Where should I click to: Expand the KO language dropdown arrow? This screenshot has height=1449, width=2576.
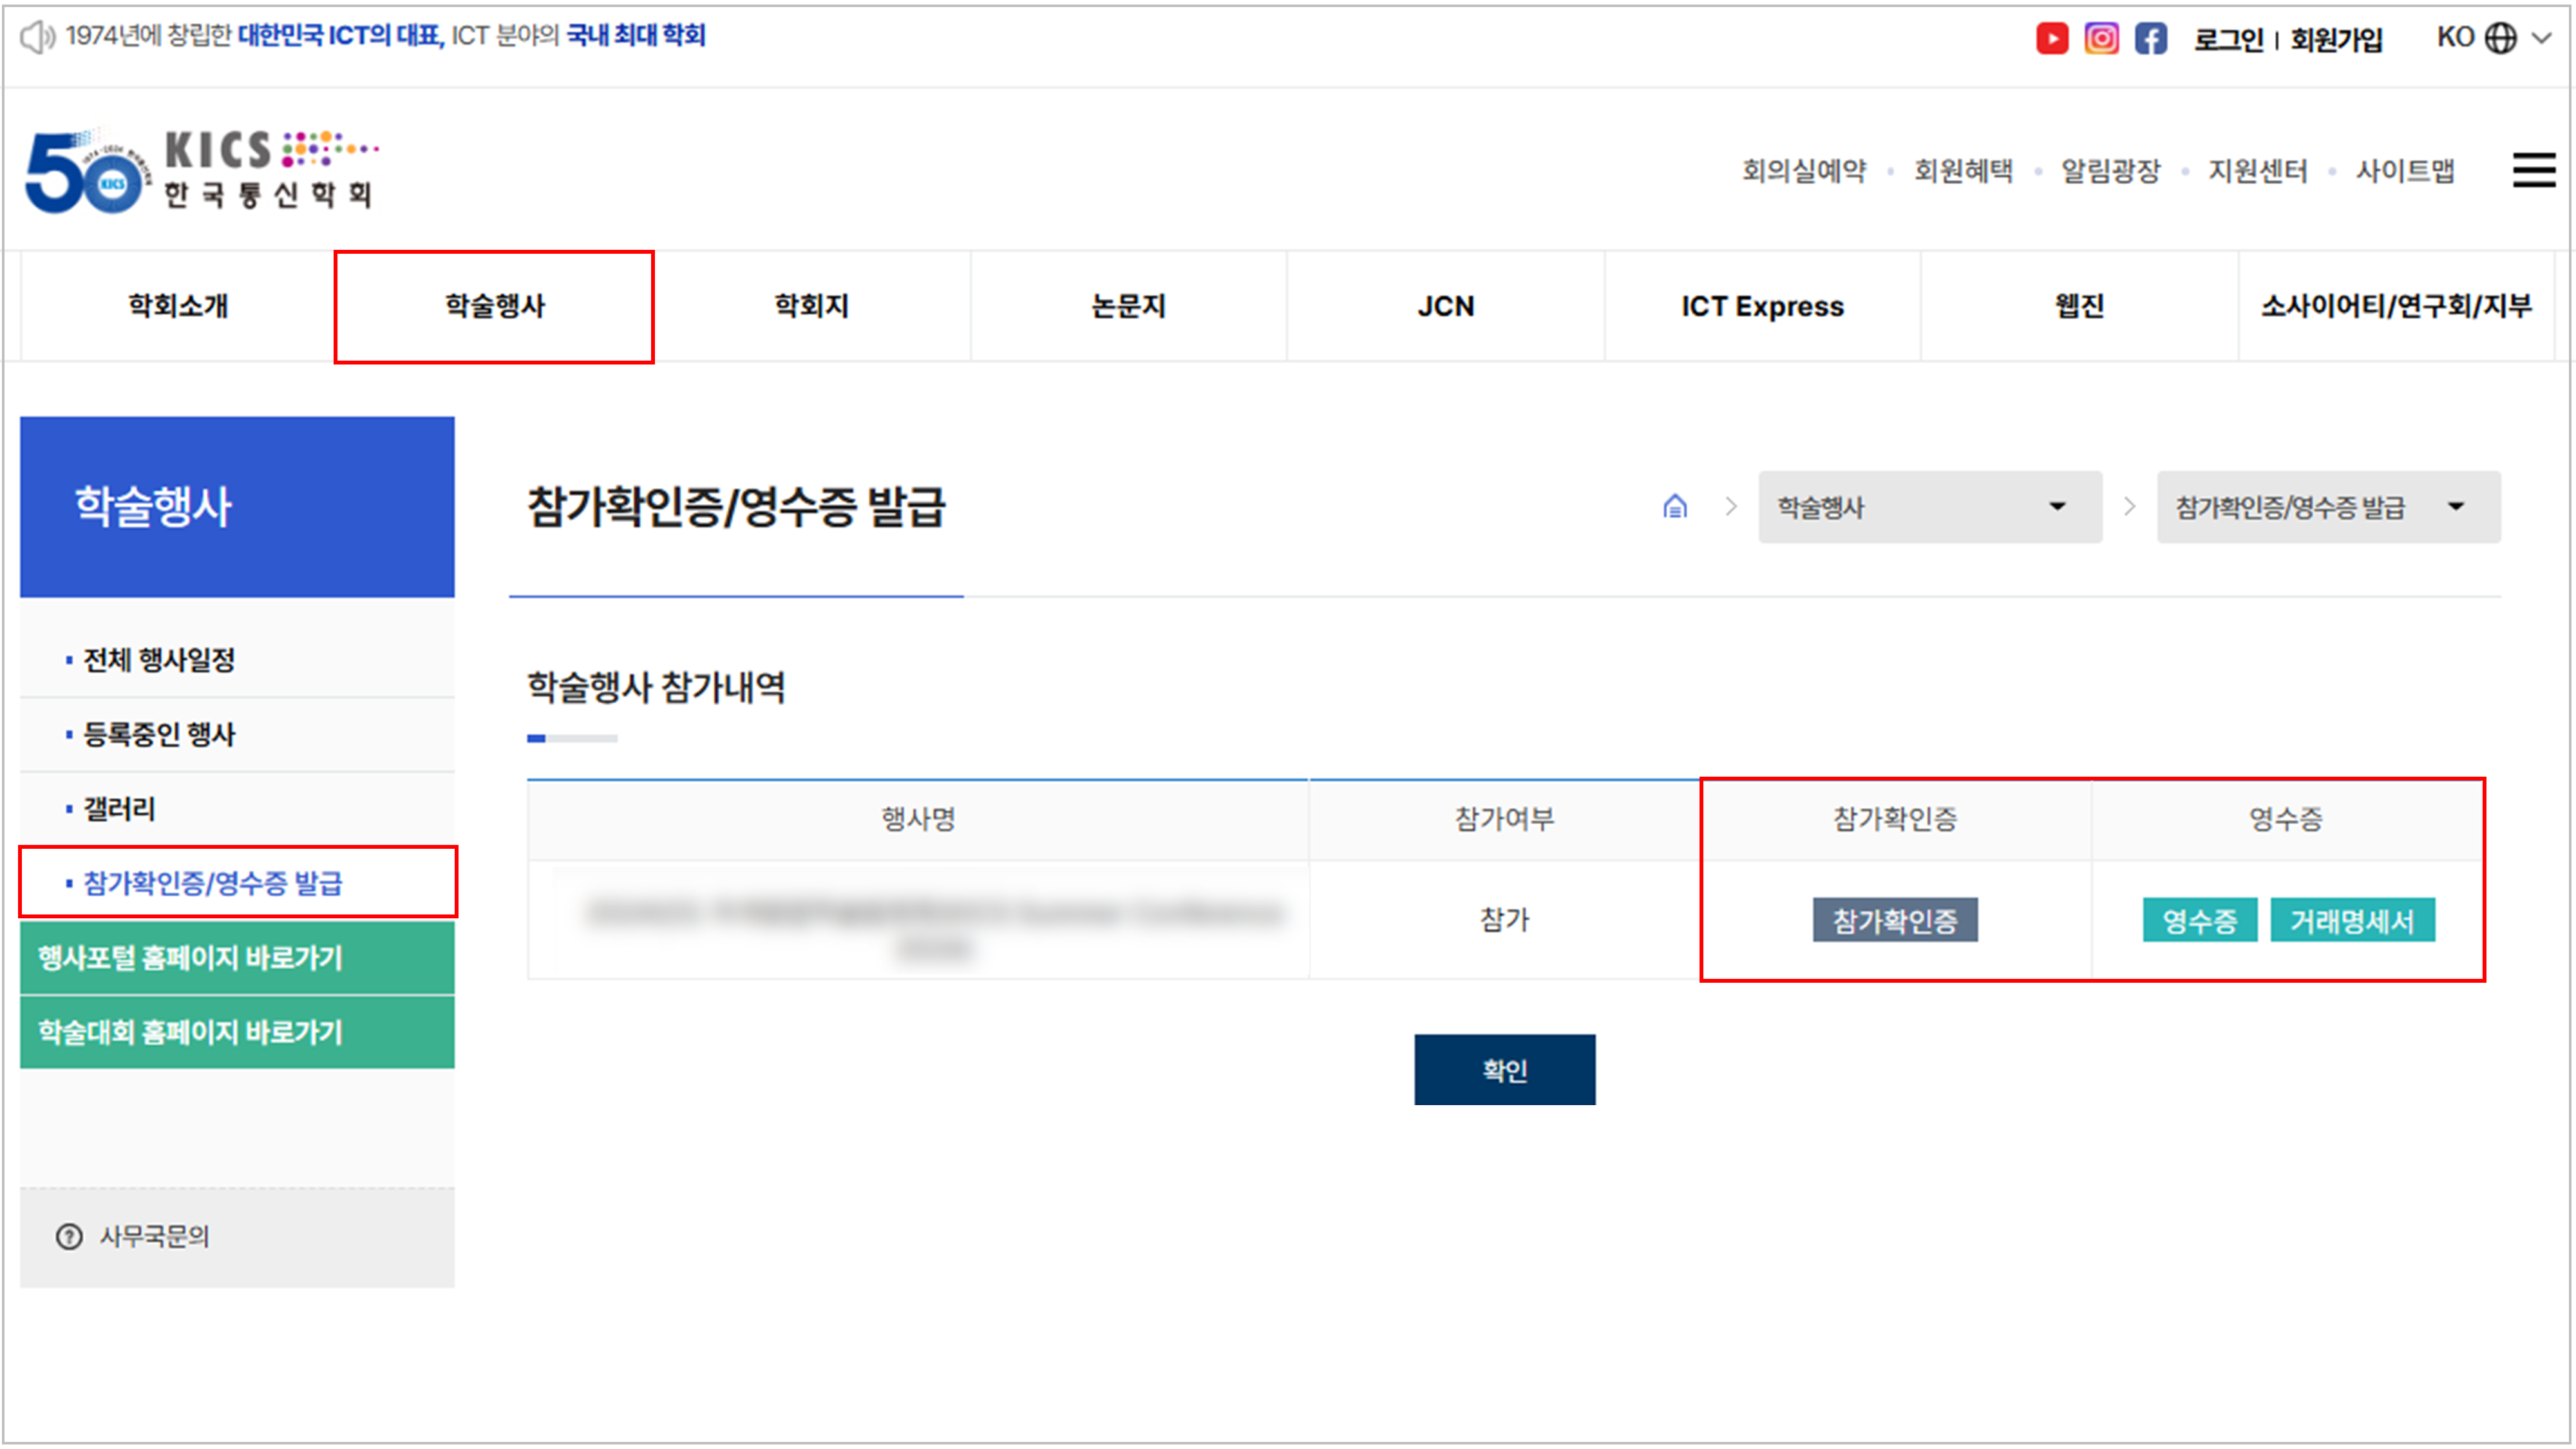point(2541,38)
